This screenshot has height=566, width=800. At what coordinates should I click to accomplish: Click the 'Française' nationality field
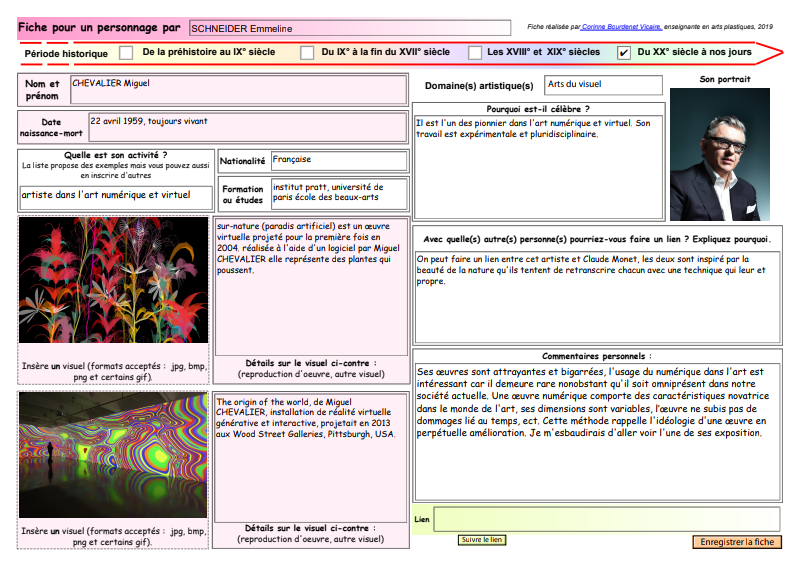click(x=338, y=161)
